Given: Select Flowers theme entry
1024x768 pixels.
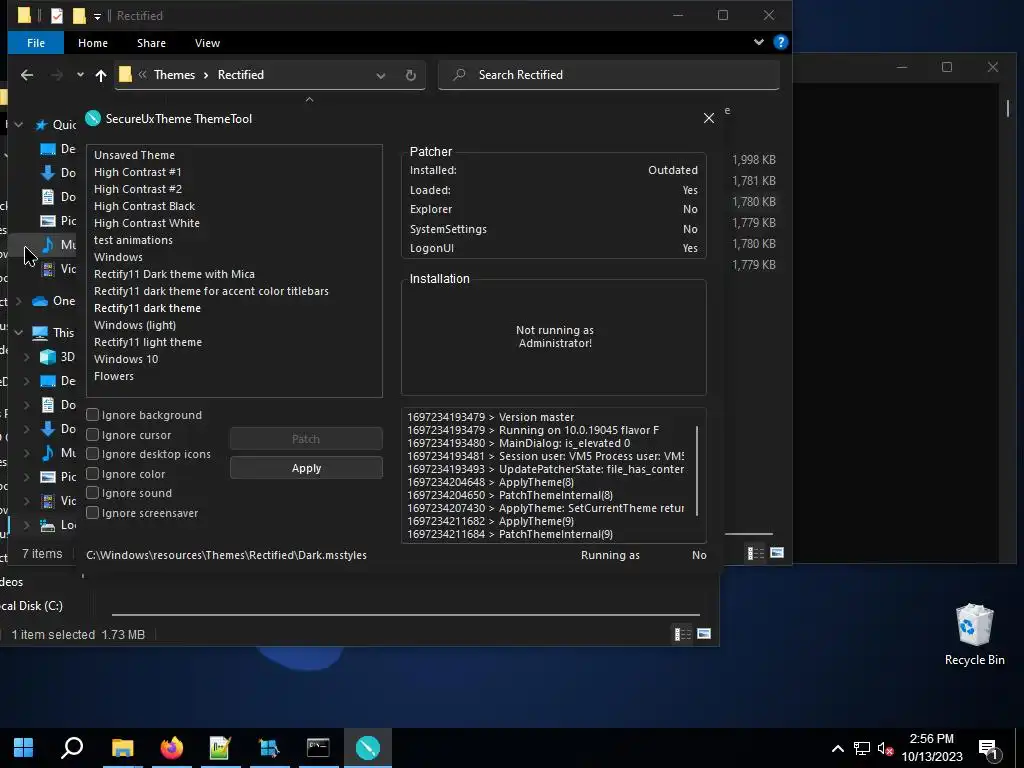Looking at the screenshot, I should [114, 376].
